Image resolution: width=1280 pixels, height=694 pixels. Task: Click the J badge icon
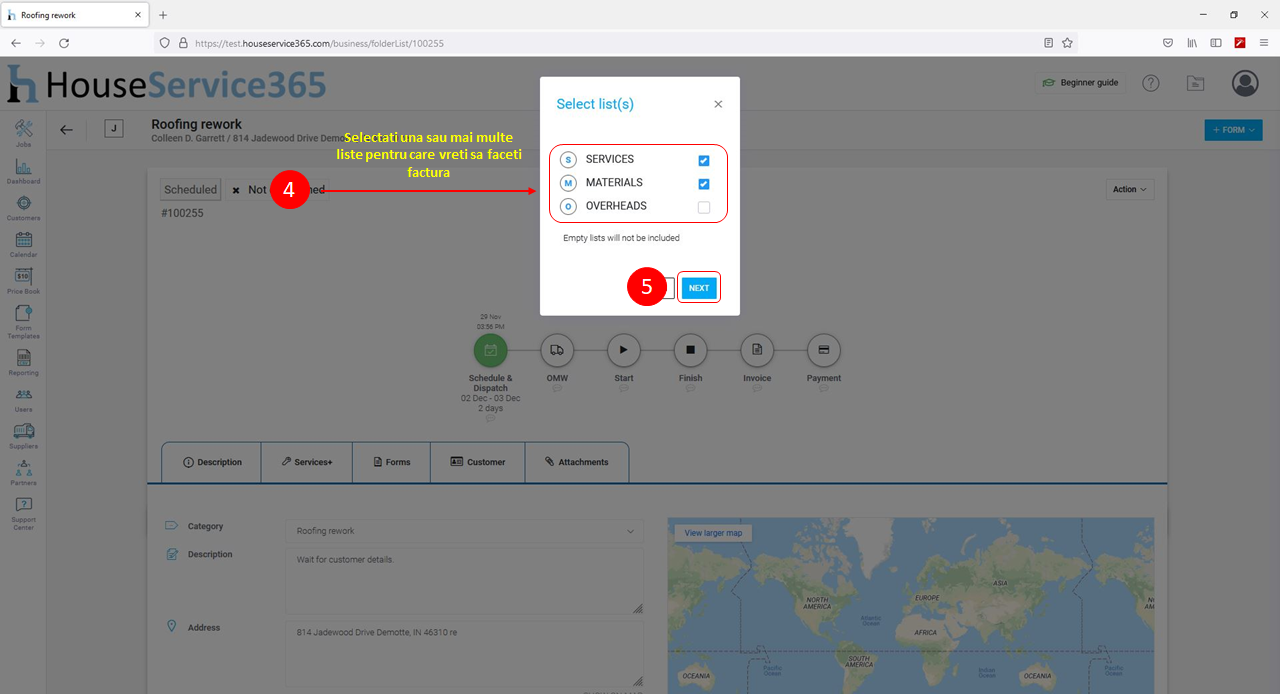click(x=114, y=128)
